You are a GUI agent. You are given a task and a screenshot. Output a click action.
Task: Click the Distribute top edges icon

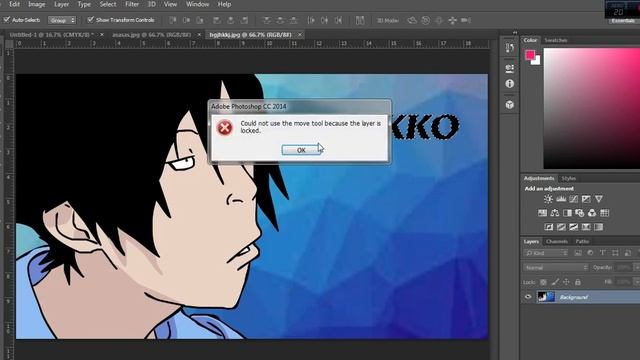[267, 20]
